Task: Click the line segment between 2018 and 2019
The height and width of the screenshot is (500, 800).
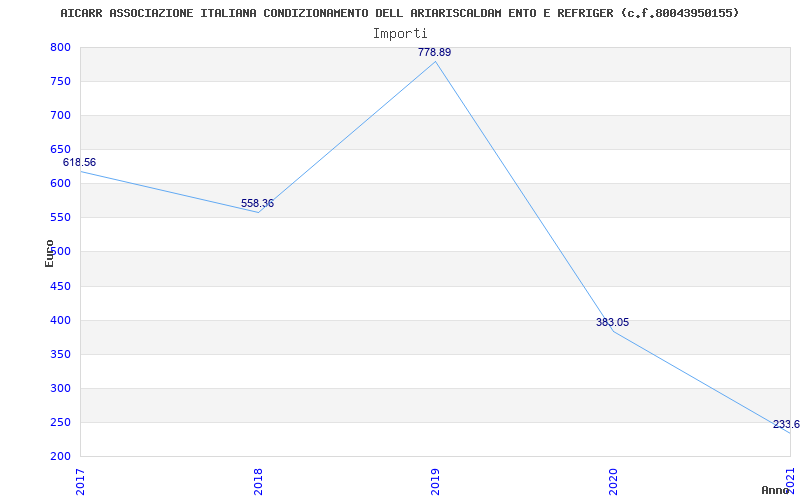Action: point(347,137)
